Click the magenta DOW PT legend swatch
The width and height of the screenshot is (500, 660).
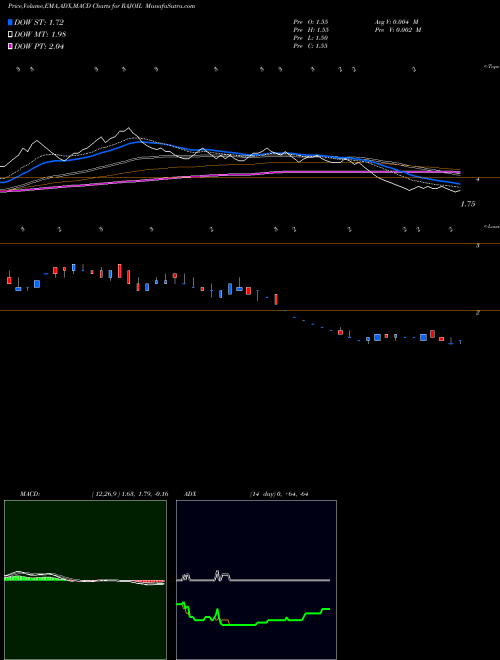click(10, 46)
